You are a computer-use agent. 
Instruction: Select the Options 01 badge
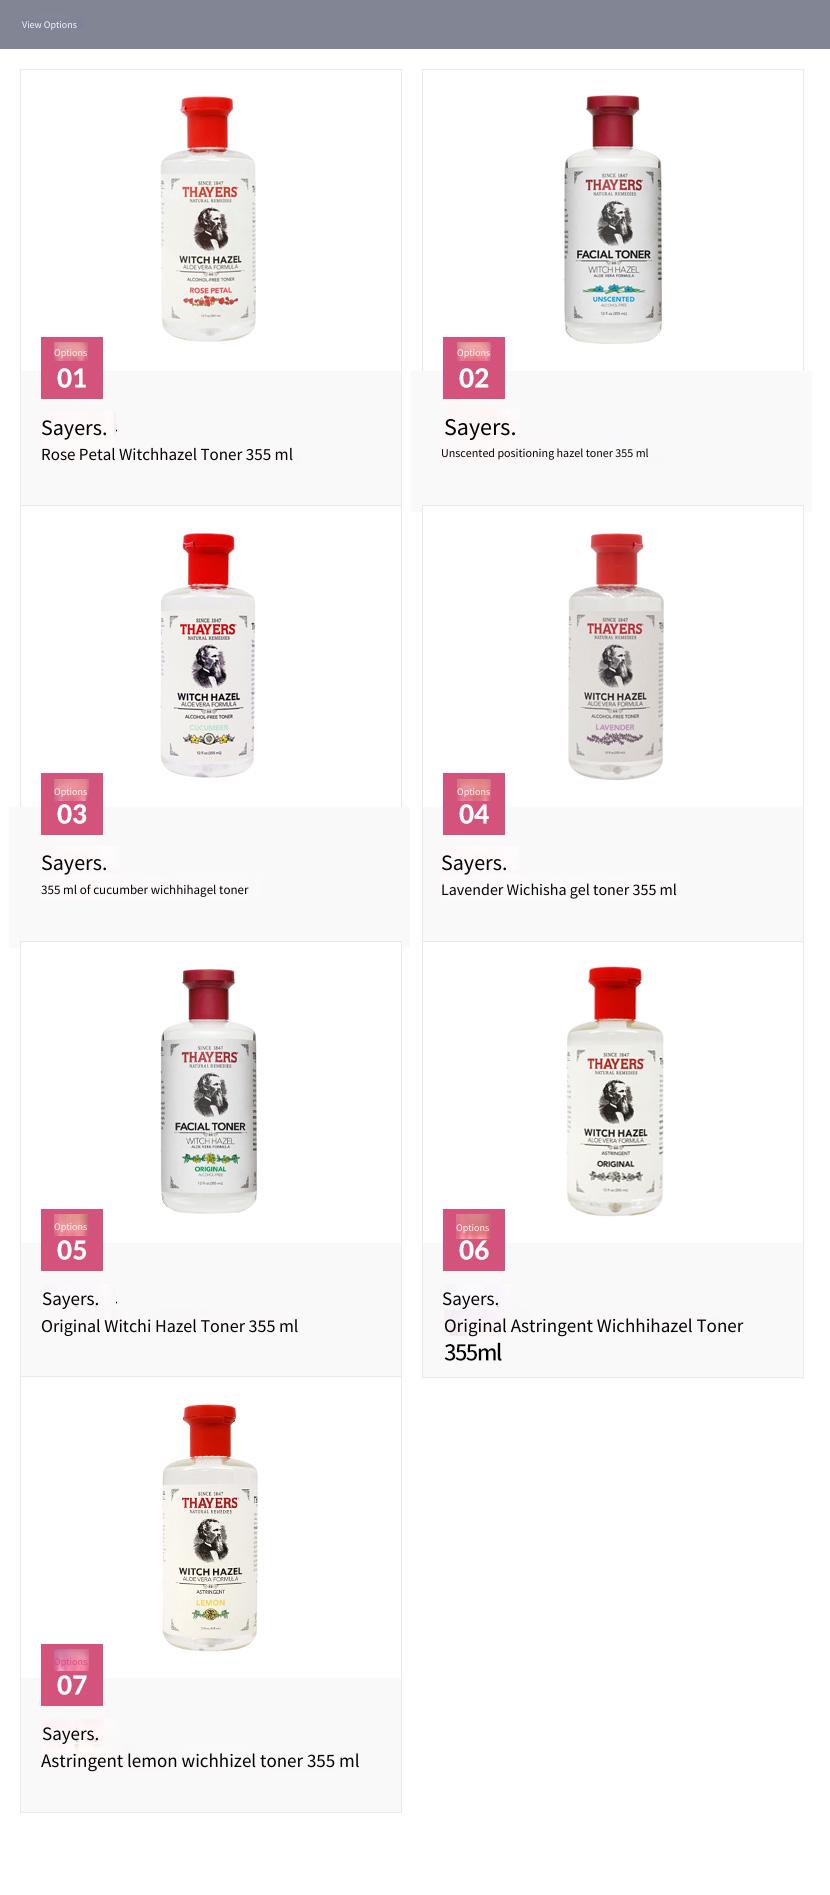coord(72,368)
